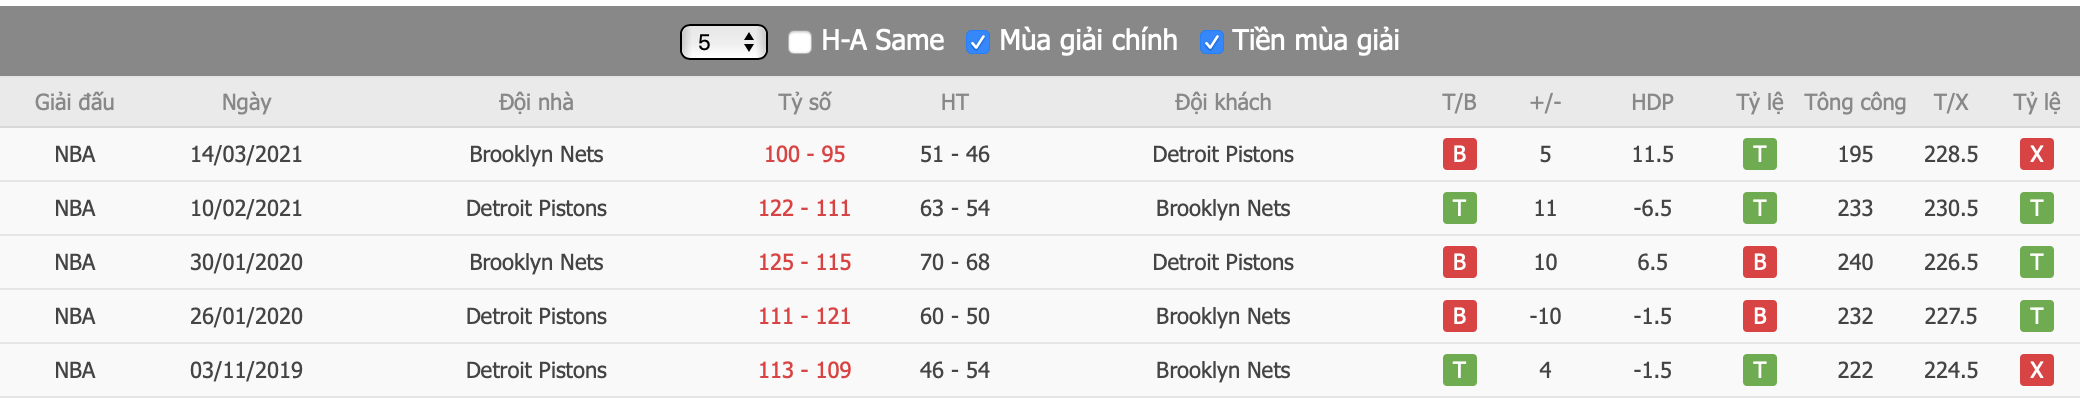Click the green T/B badge for 10/02/2021 match
The width and height of the screenshot is (2084, 410).
1459,208
